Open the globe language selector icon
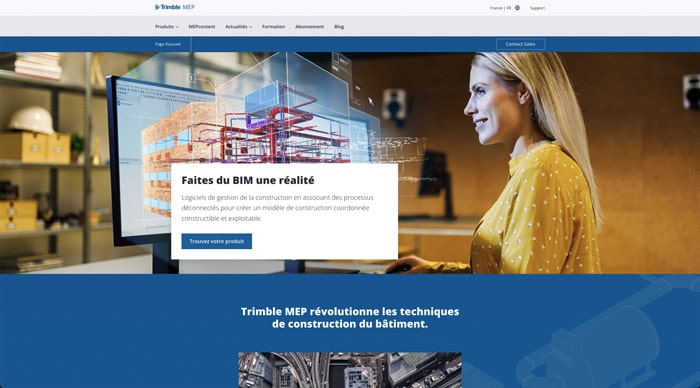Viewport: 700px width, 388px height. pyautogui.click(x=517, y=8)
